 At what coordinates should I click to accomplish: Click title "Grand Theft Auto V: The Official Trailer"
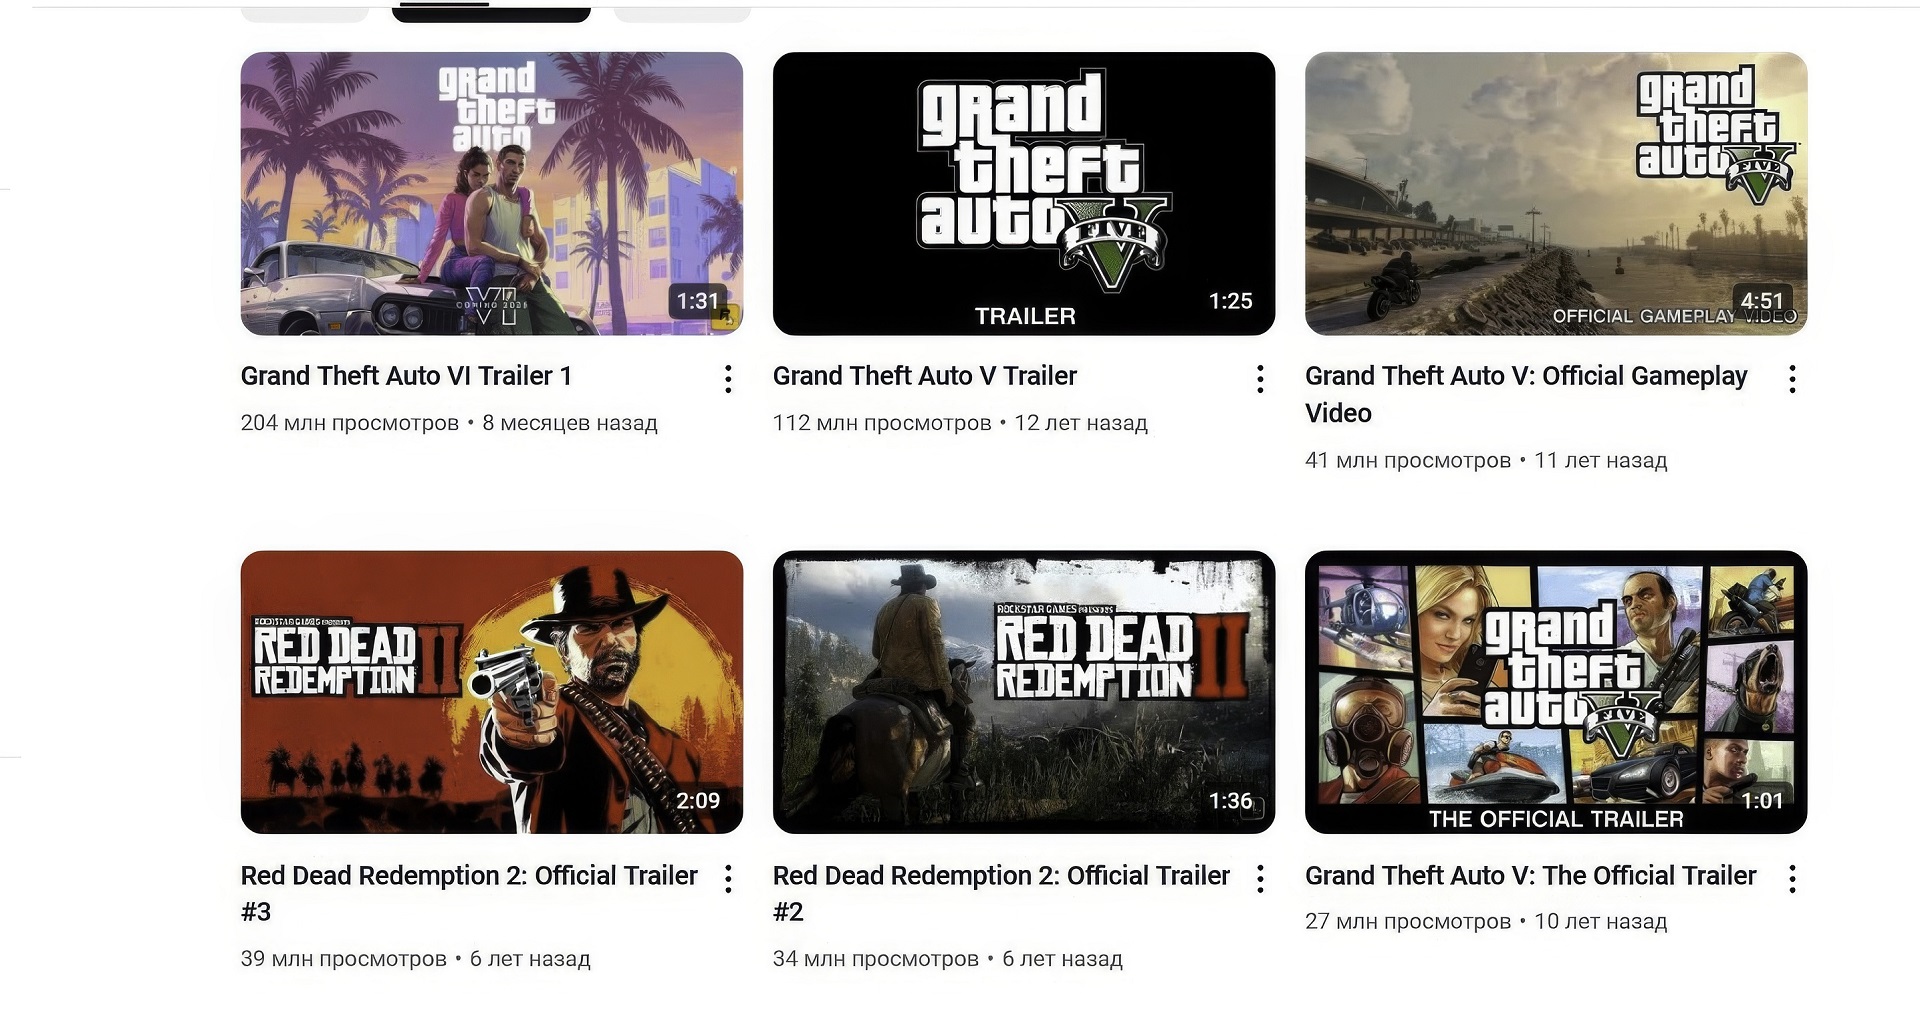click(1531, 876)
